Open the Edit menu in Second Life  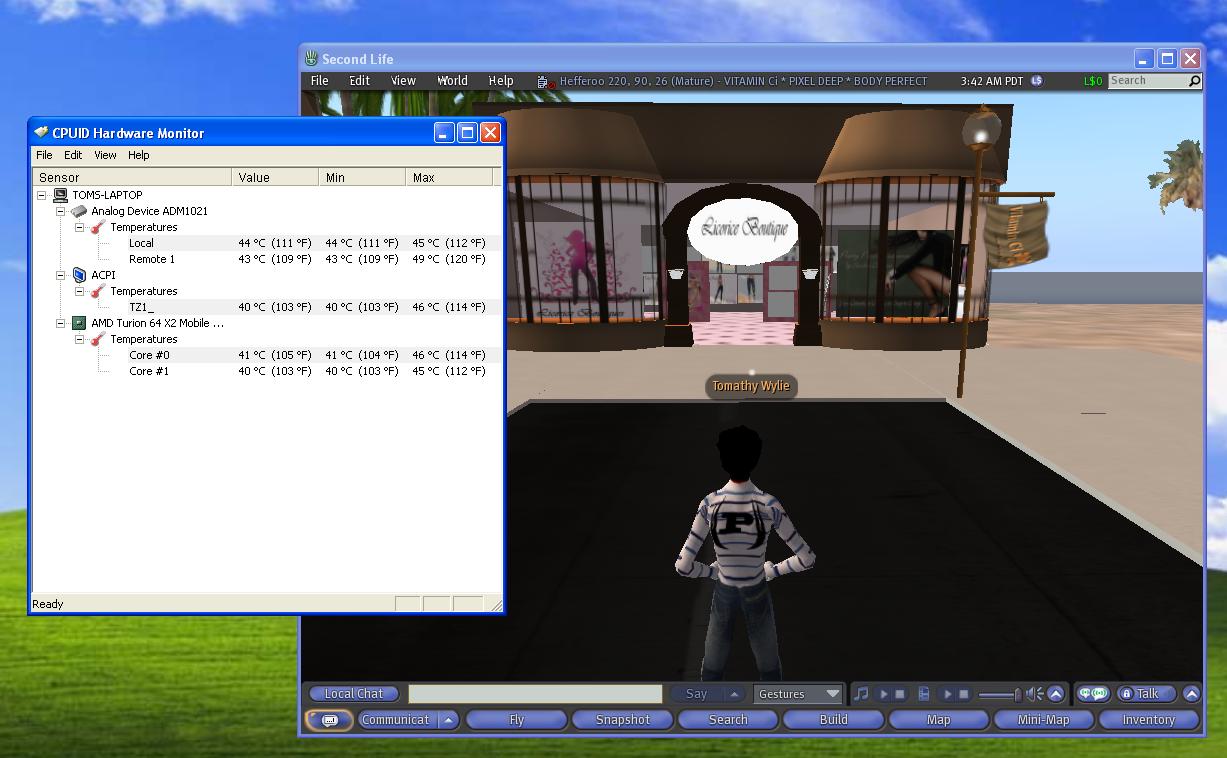pyautogui.click(x=359, y=81)
